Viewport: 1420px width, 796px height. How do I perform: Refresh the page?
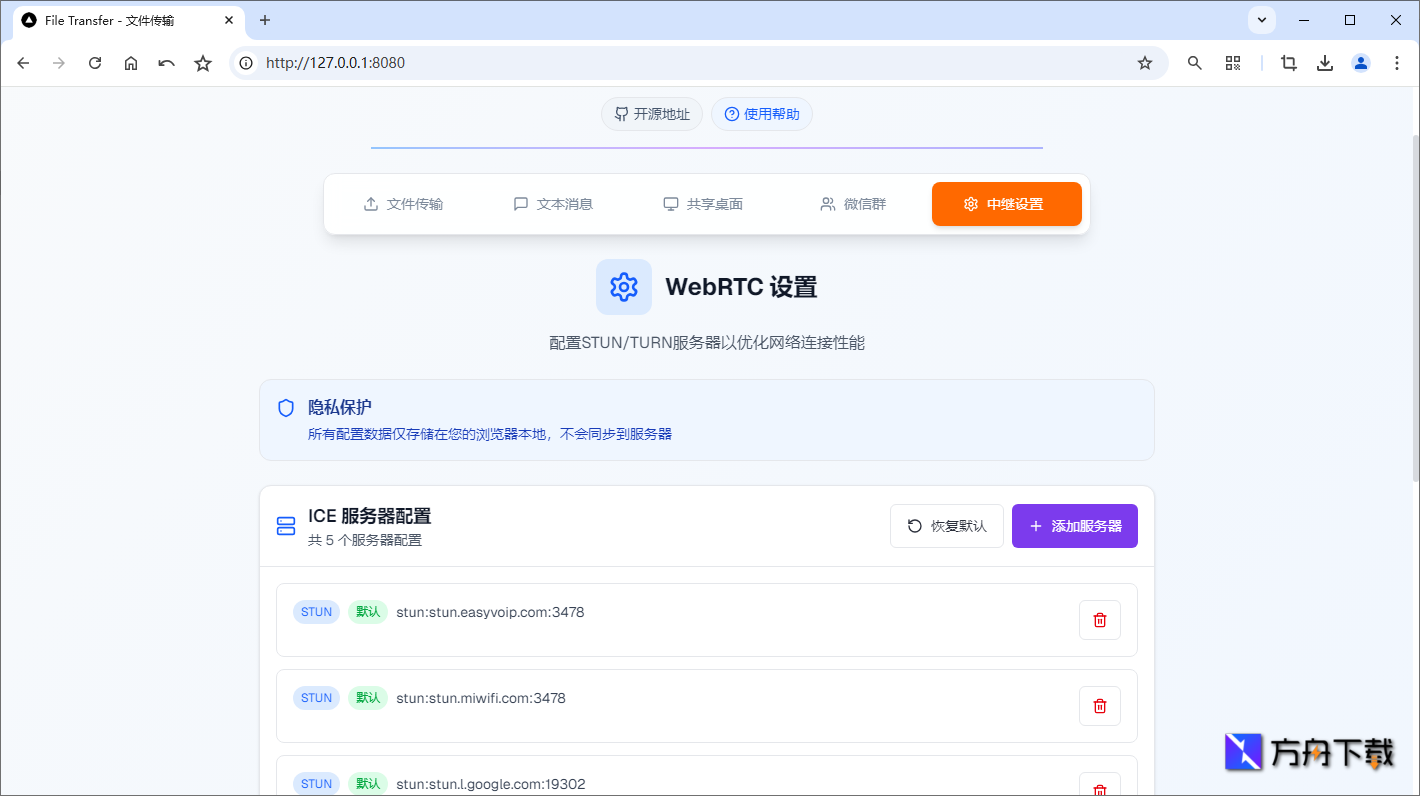coord(94,62)
